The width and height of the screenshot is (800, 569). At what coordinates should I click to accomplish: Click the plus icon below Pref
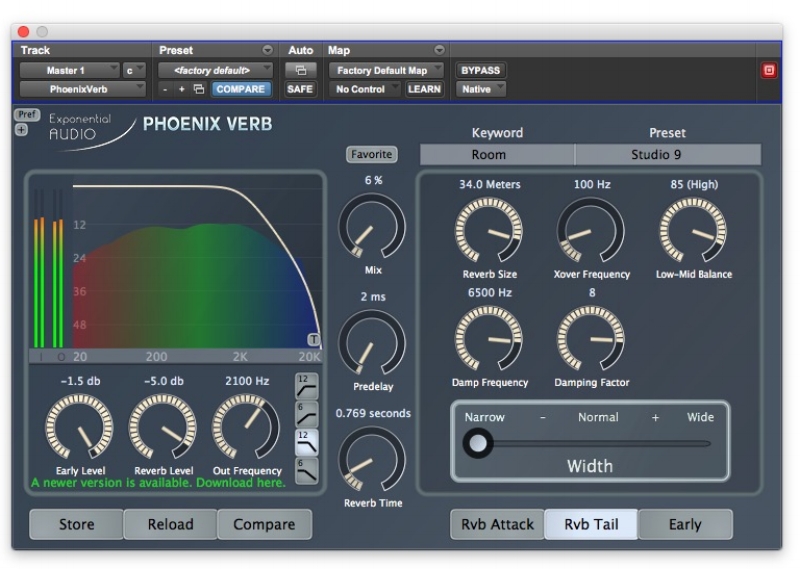[21, 130]
